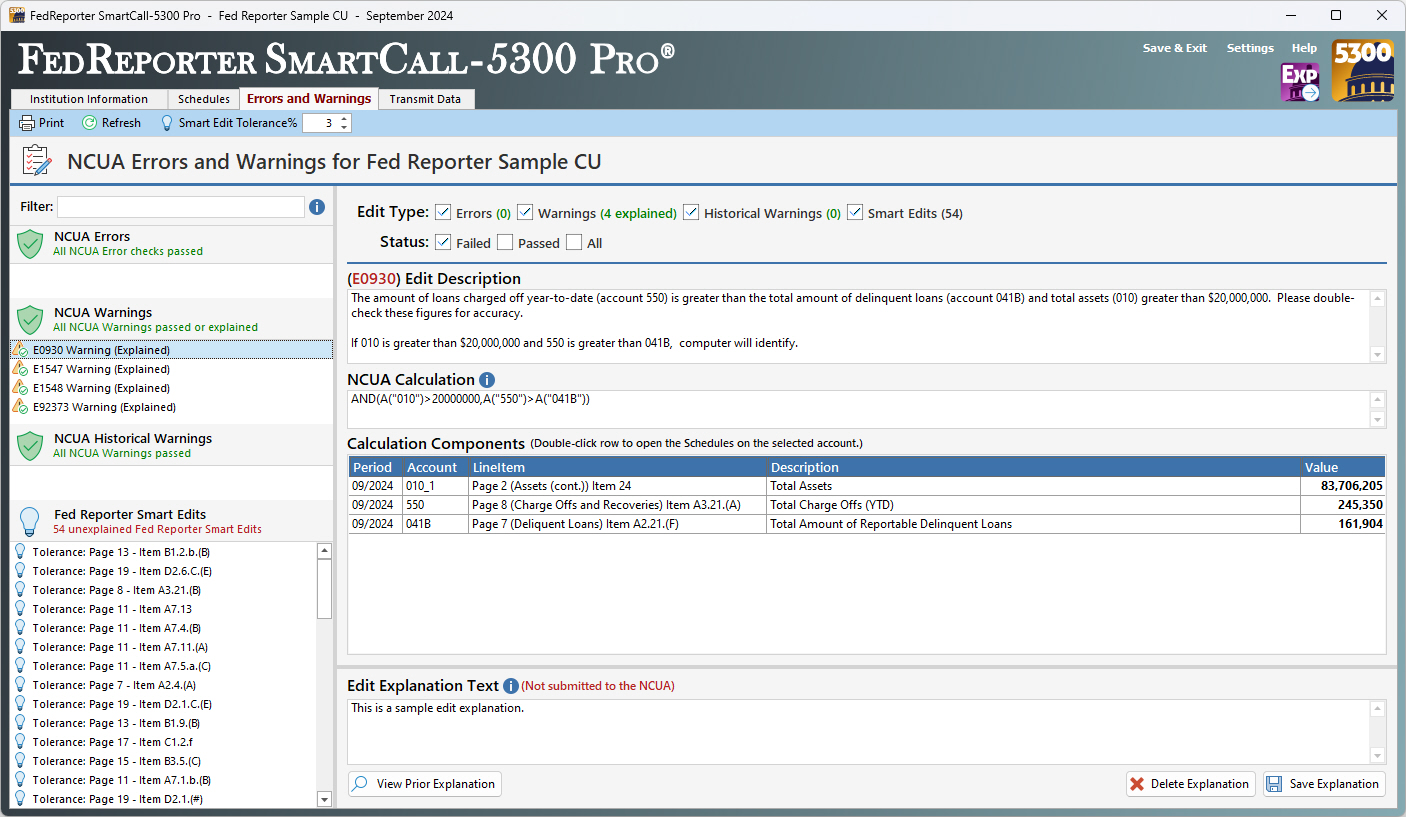Click the info icon next to Filter
Image resolution: width=1406 pixels, height=817 pixels.
317,207
